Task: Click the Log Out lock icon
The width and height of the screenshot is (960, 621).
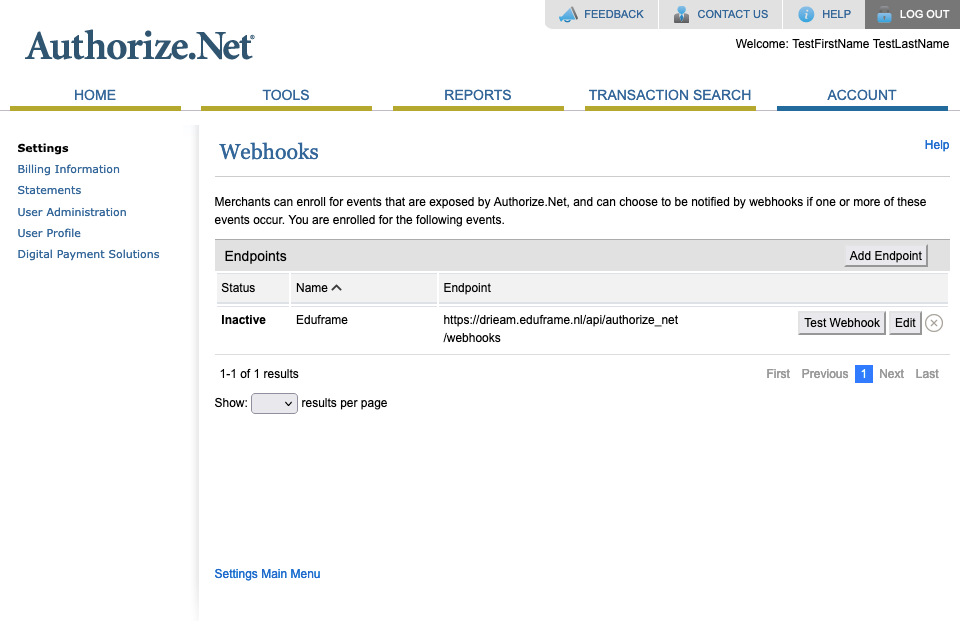Action: (884, 14)
